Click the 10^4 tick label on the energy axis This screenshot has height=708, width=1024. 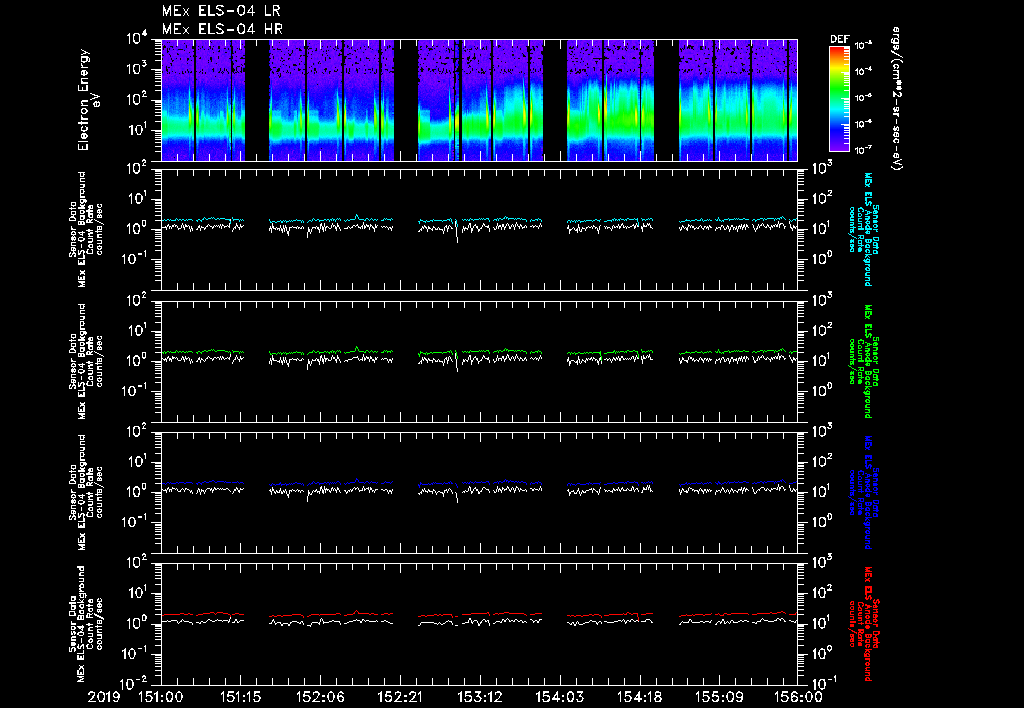pos(136,39)
